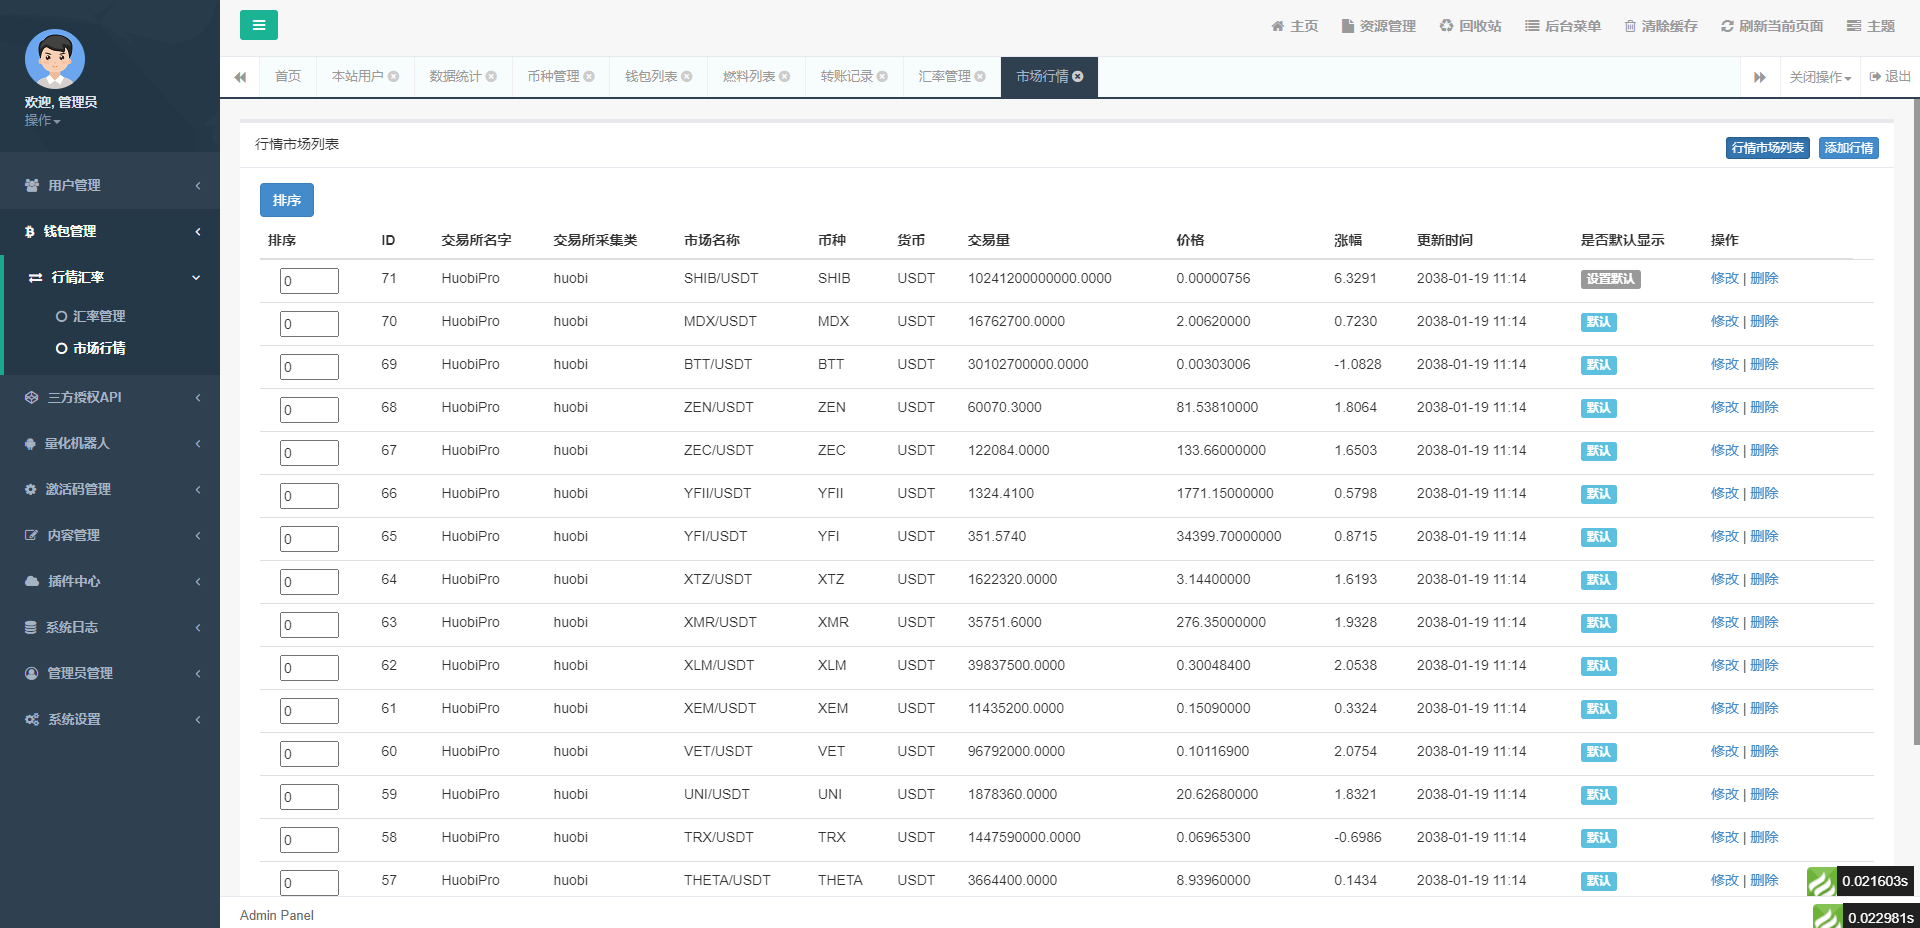Image resolution: width=1920 pixels, height=928 pixels.
Task: Expand the 用户管理 sidebar menu
Action: pyautogui.click(x=110, y=185)
